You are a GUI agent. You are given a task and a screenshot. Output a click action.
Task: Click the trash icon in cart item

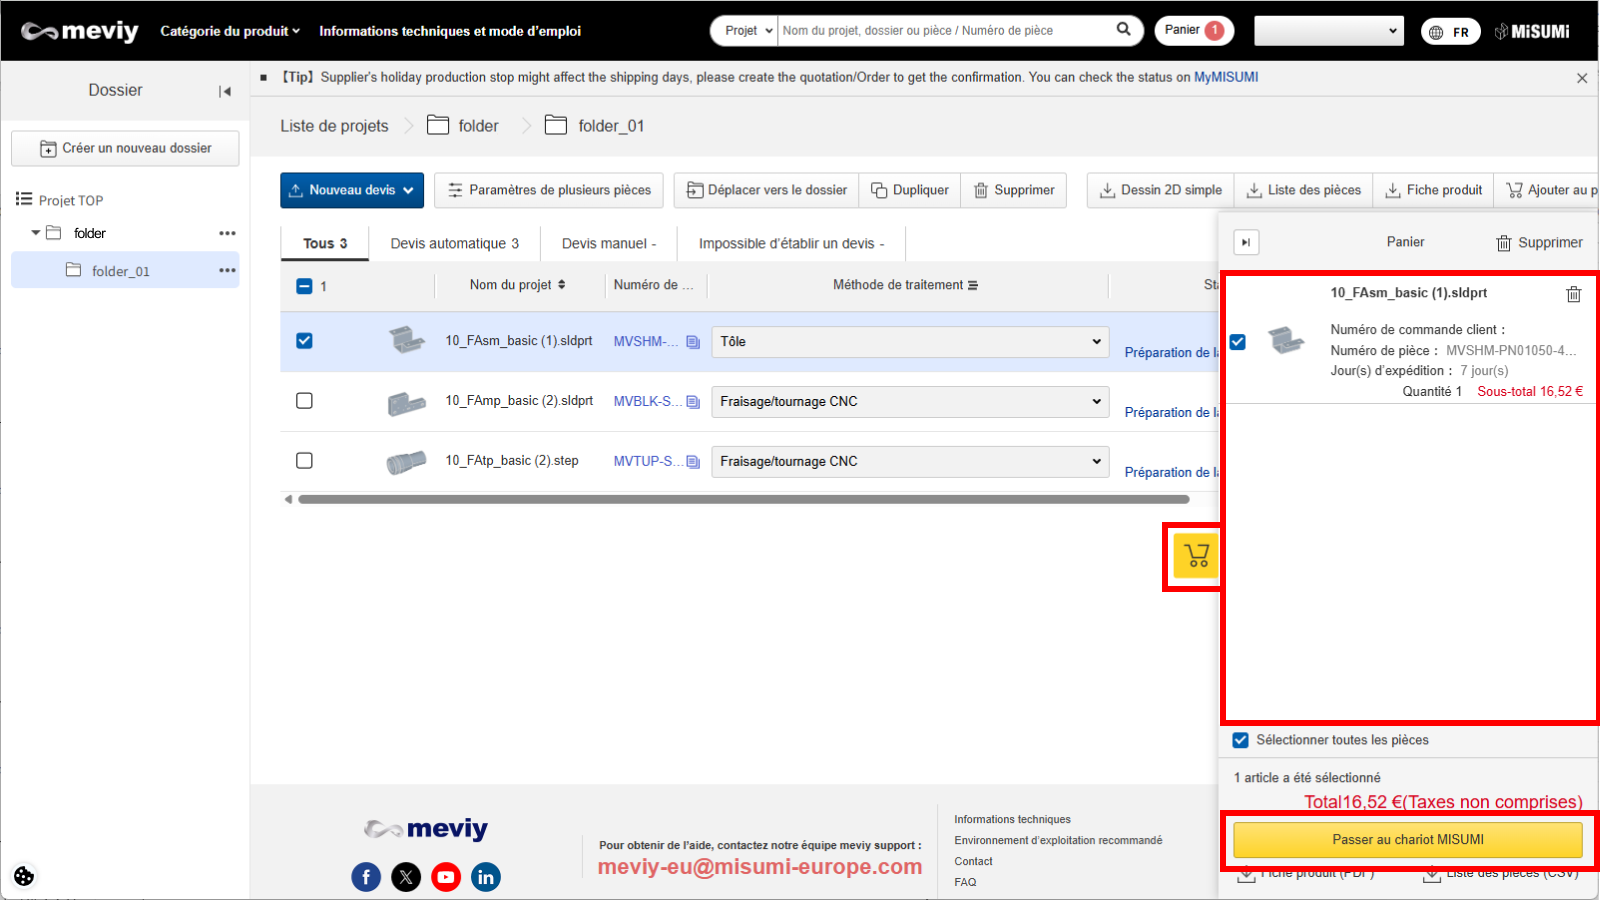pyautogui.click(x=1573, y=294)
